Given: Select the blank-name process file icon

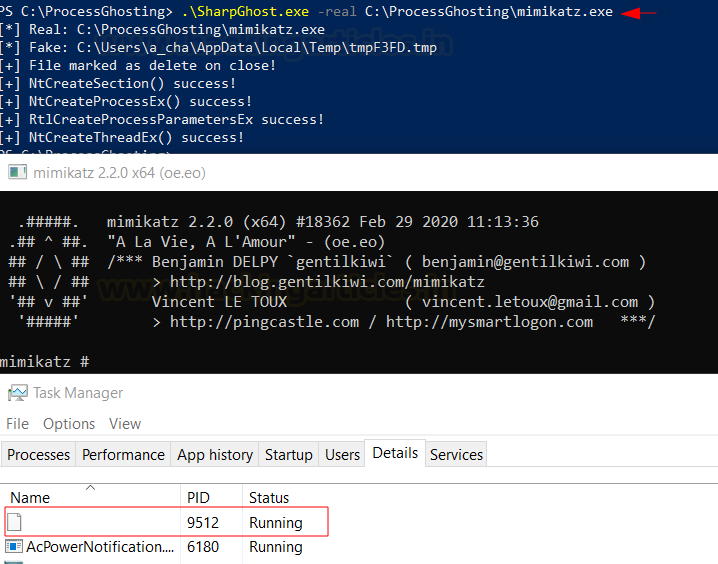Looking at the screenshot, I should (14, 522).
